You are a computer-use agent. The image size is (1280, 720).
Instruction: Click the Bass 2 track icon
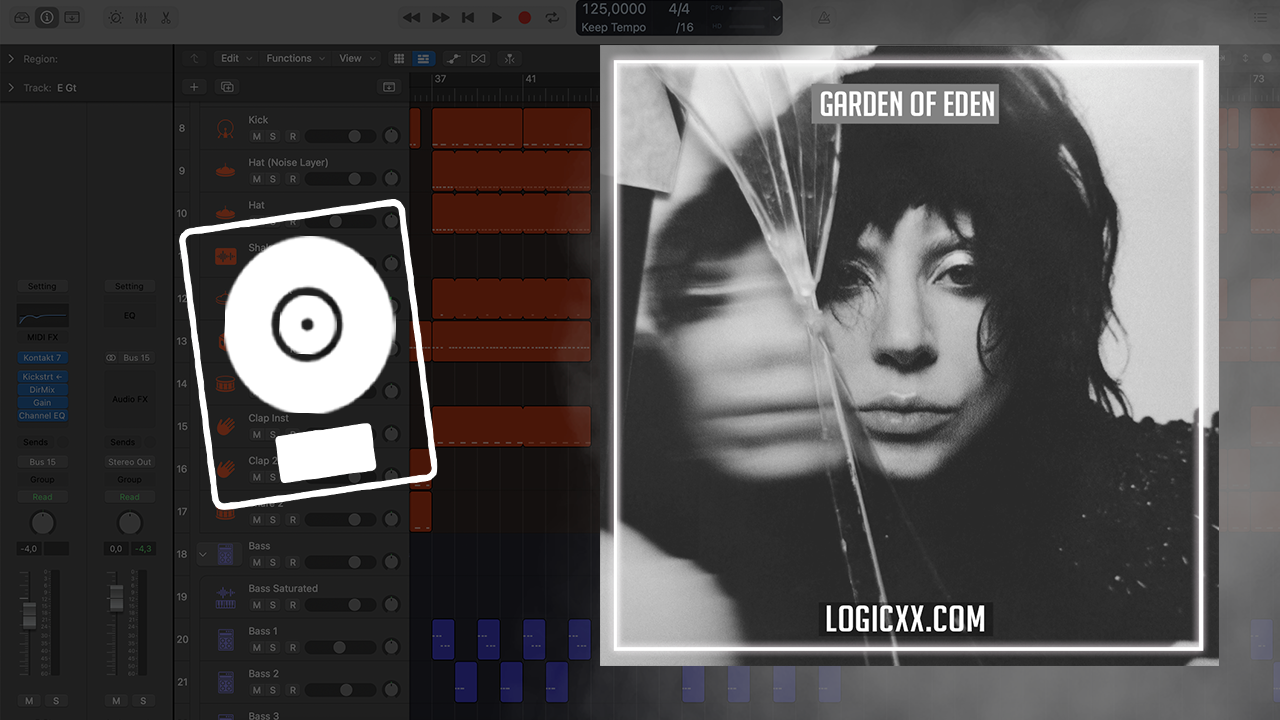point(226,681)
